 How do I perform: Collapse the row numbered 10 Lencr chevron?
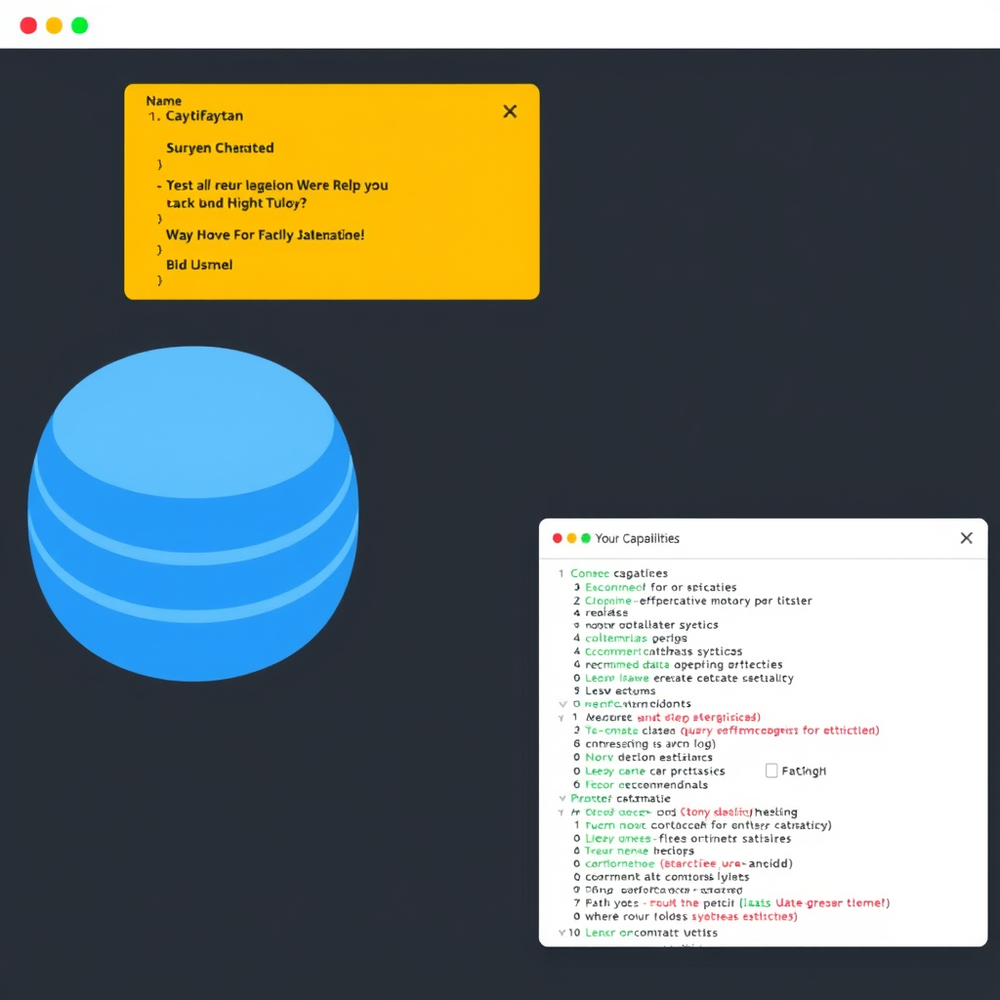pos(561,933)
